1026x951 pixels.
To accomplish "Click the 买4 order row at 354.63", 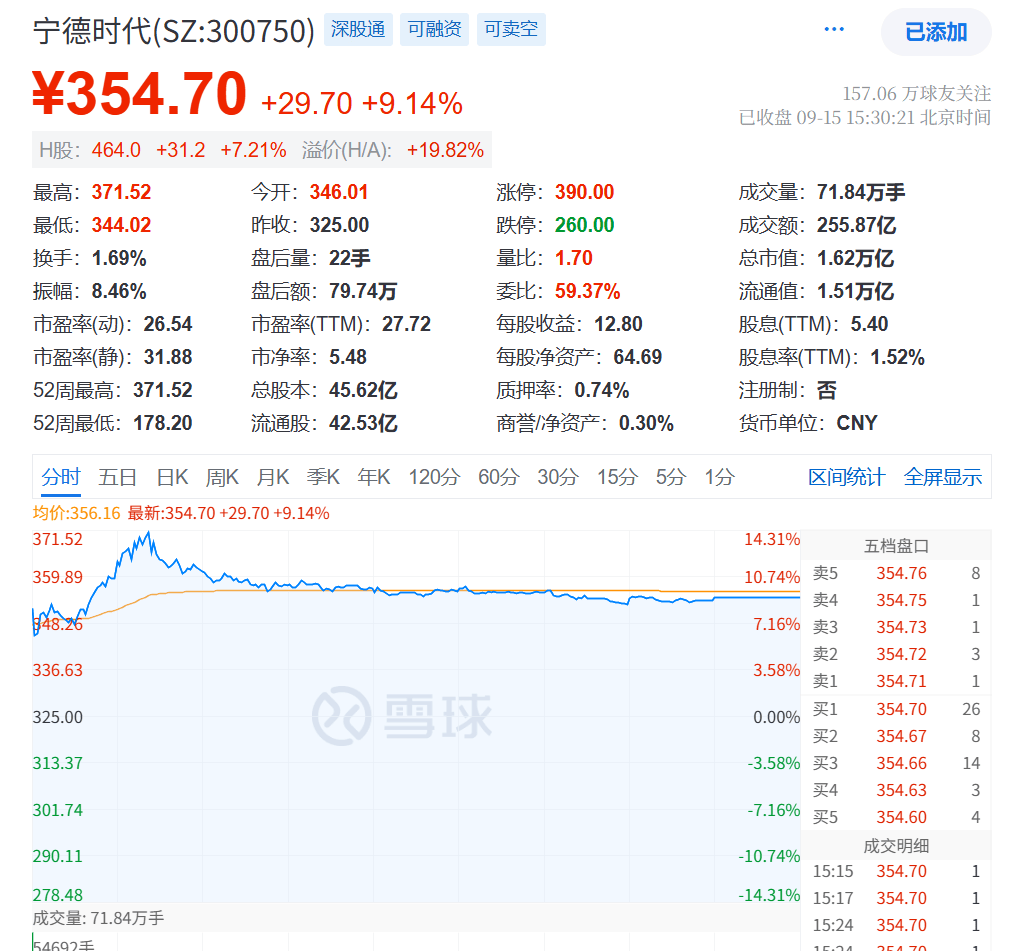I will 896,790.
